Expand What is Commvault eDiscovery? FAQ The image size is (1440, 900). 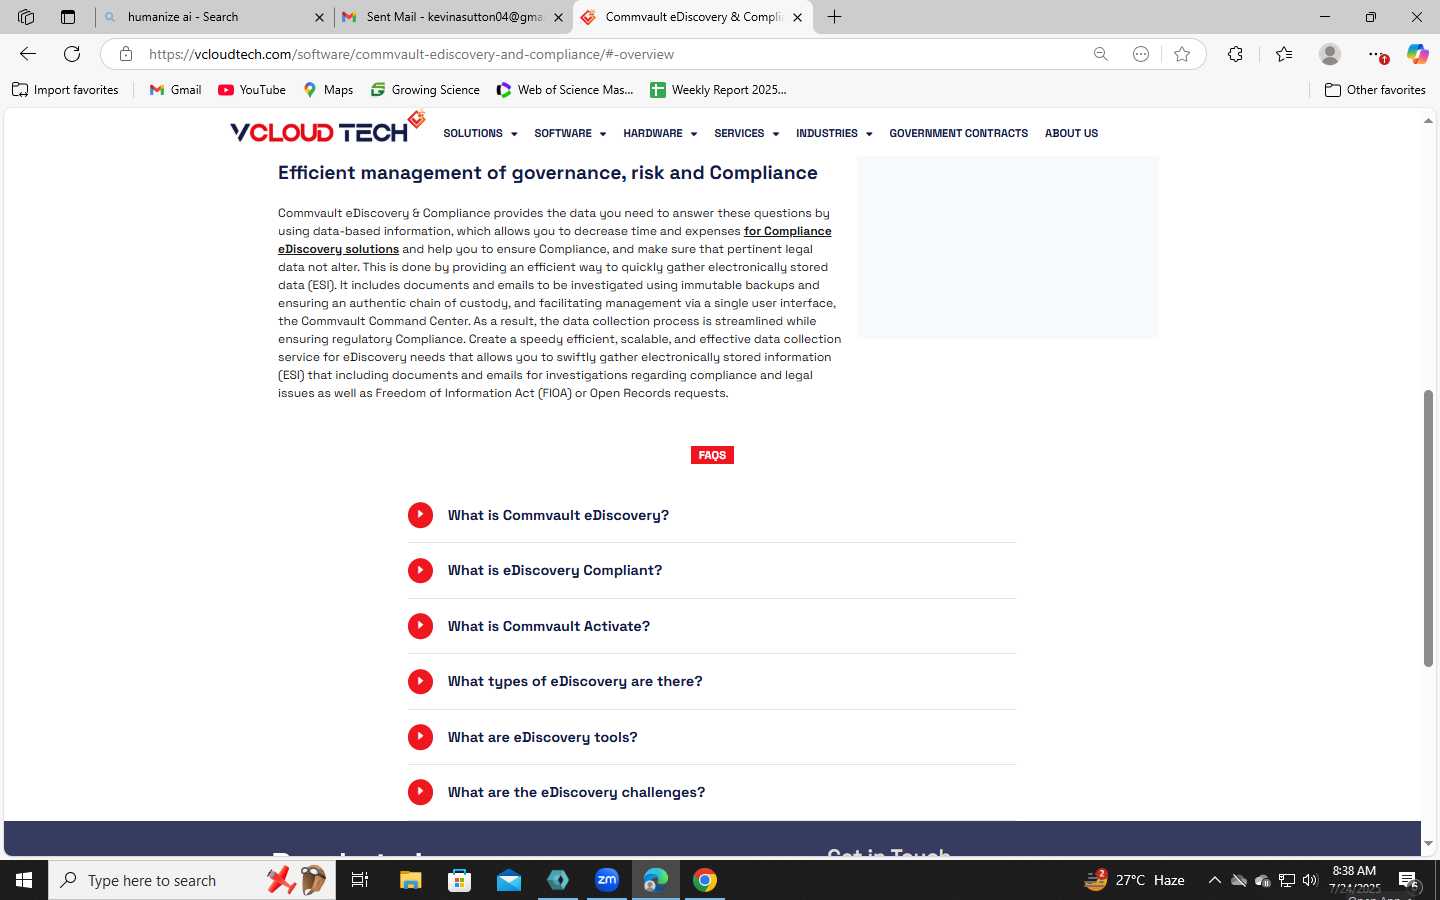click(x=711, y=515)
